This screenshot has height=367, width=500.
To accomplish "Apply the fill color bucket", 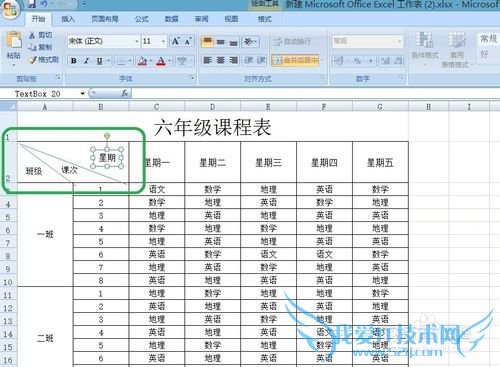I will 143,61.
